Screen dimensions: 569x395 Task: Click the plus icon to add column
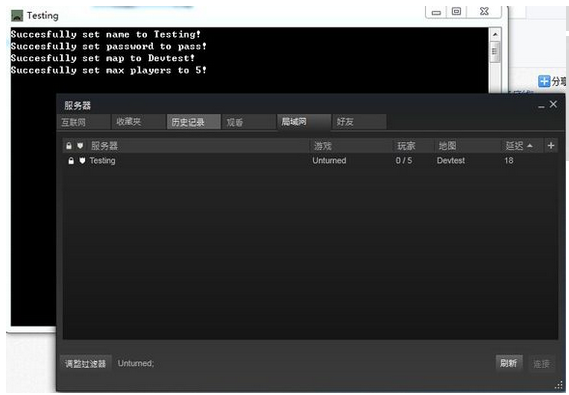pyautogui.click(x=551, y=146)
